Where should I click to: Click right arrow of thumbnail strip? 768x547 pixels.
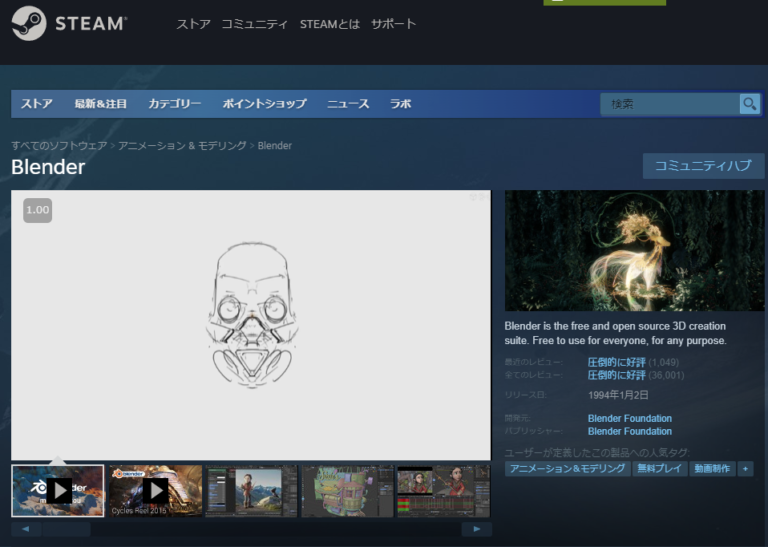[x=477, y=529]
